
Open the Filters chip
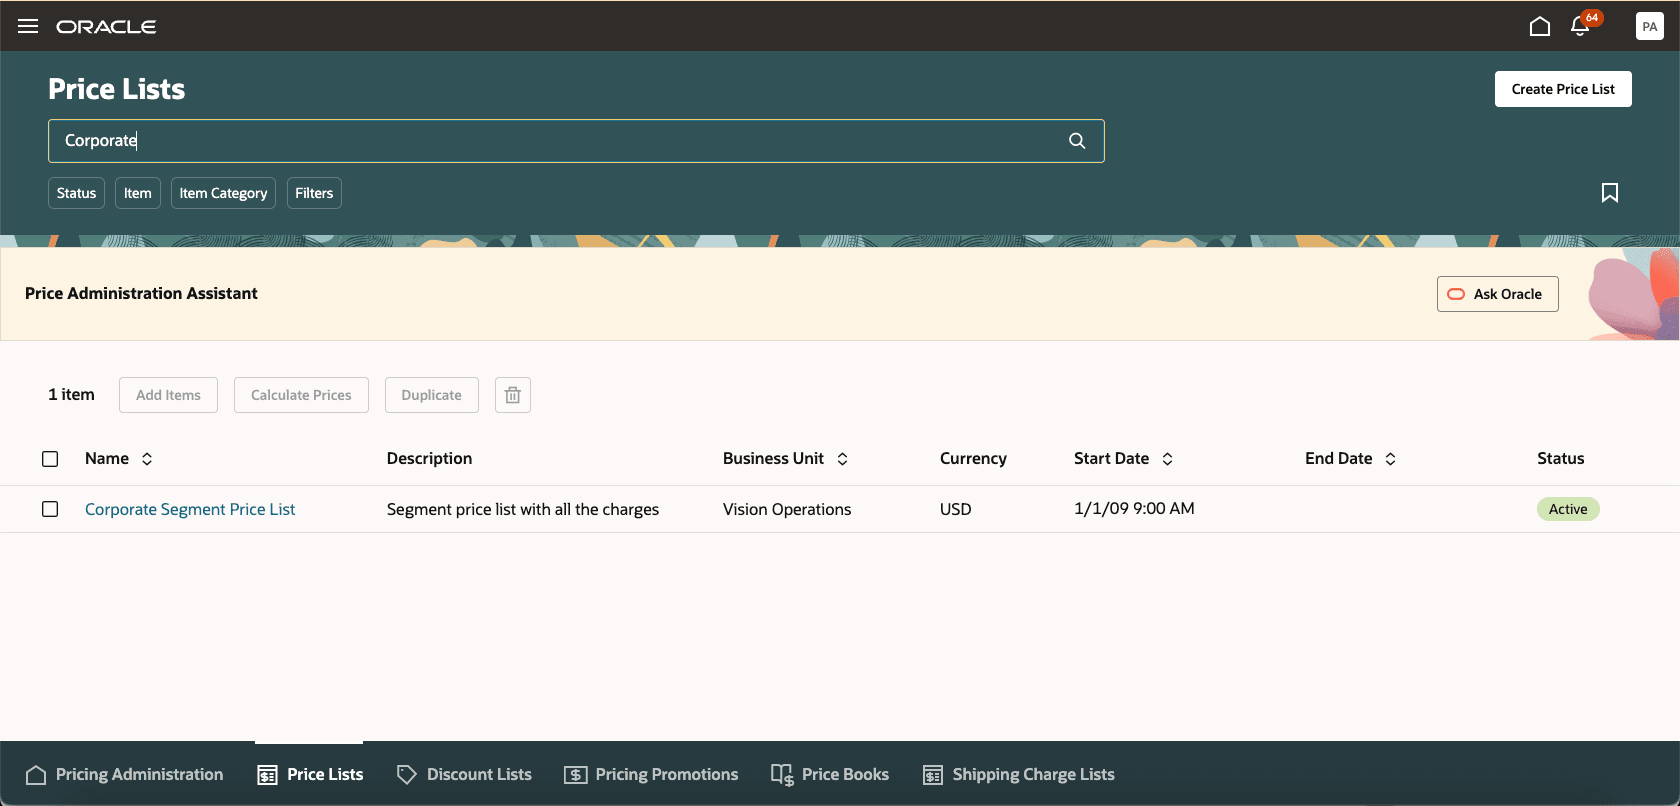coord(314,193)
